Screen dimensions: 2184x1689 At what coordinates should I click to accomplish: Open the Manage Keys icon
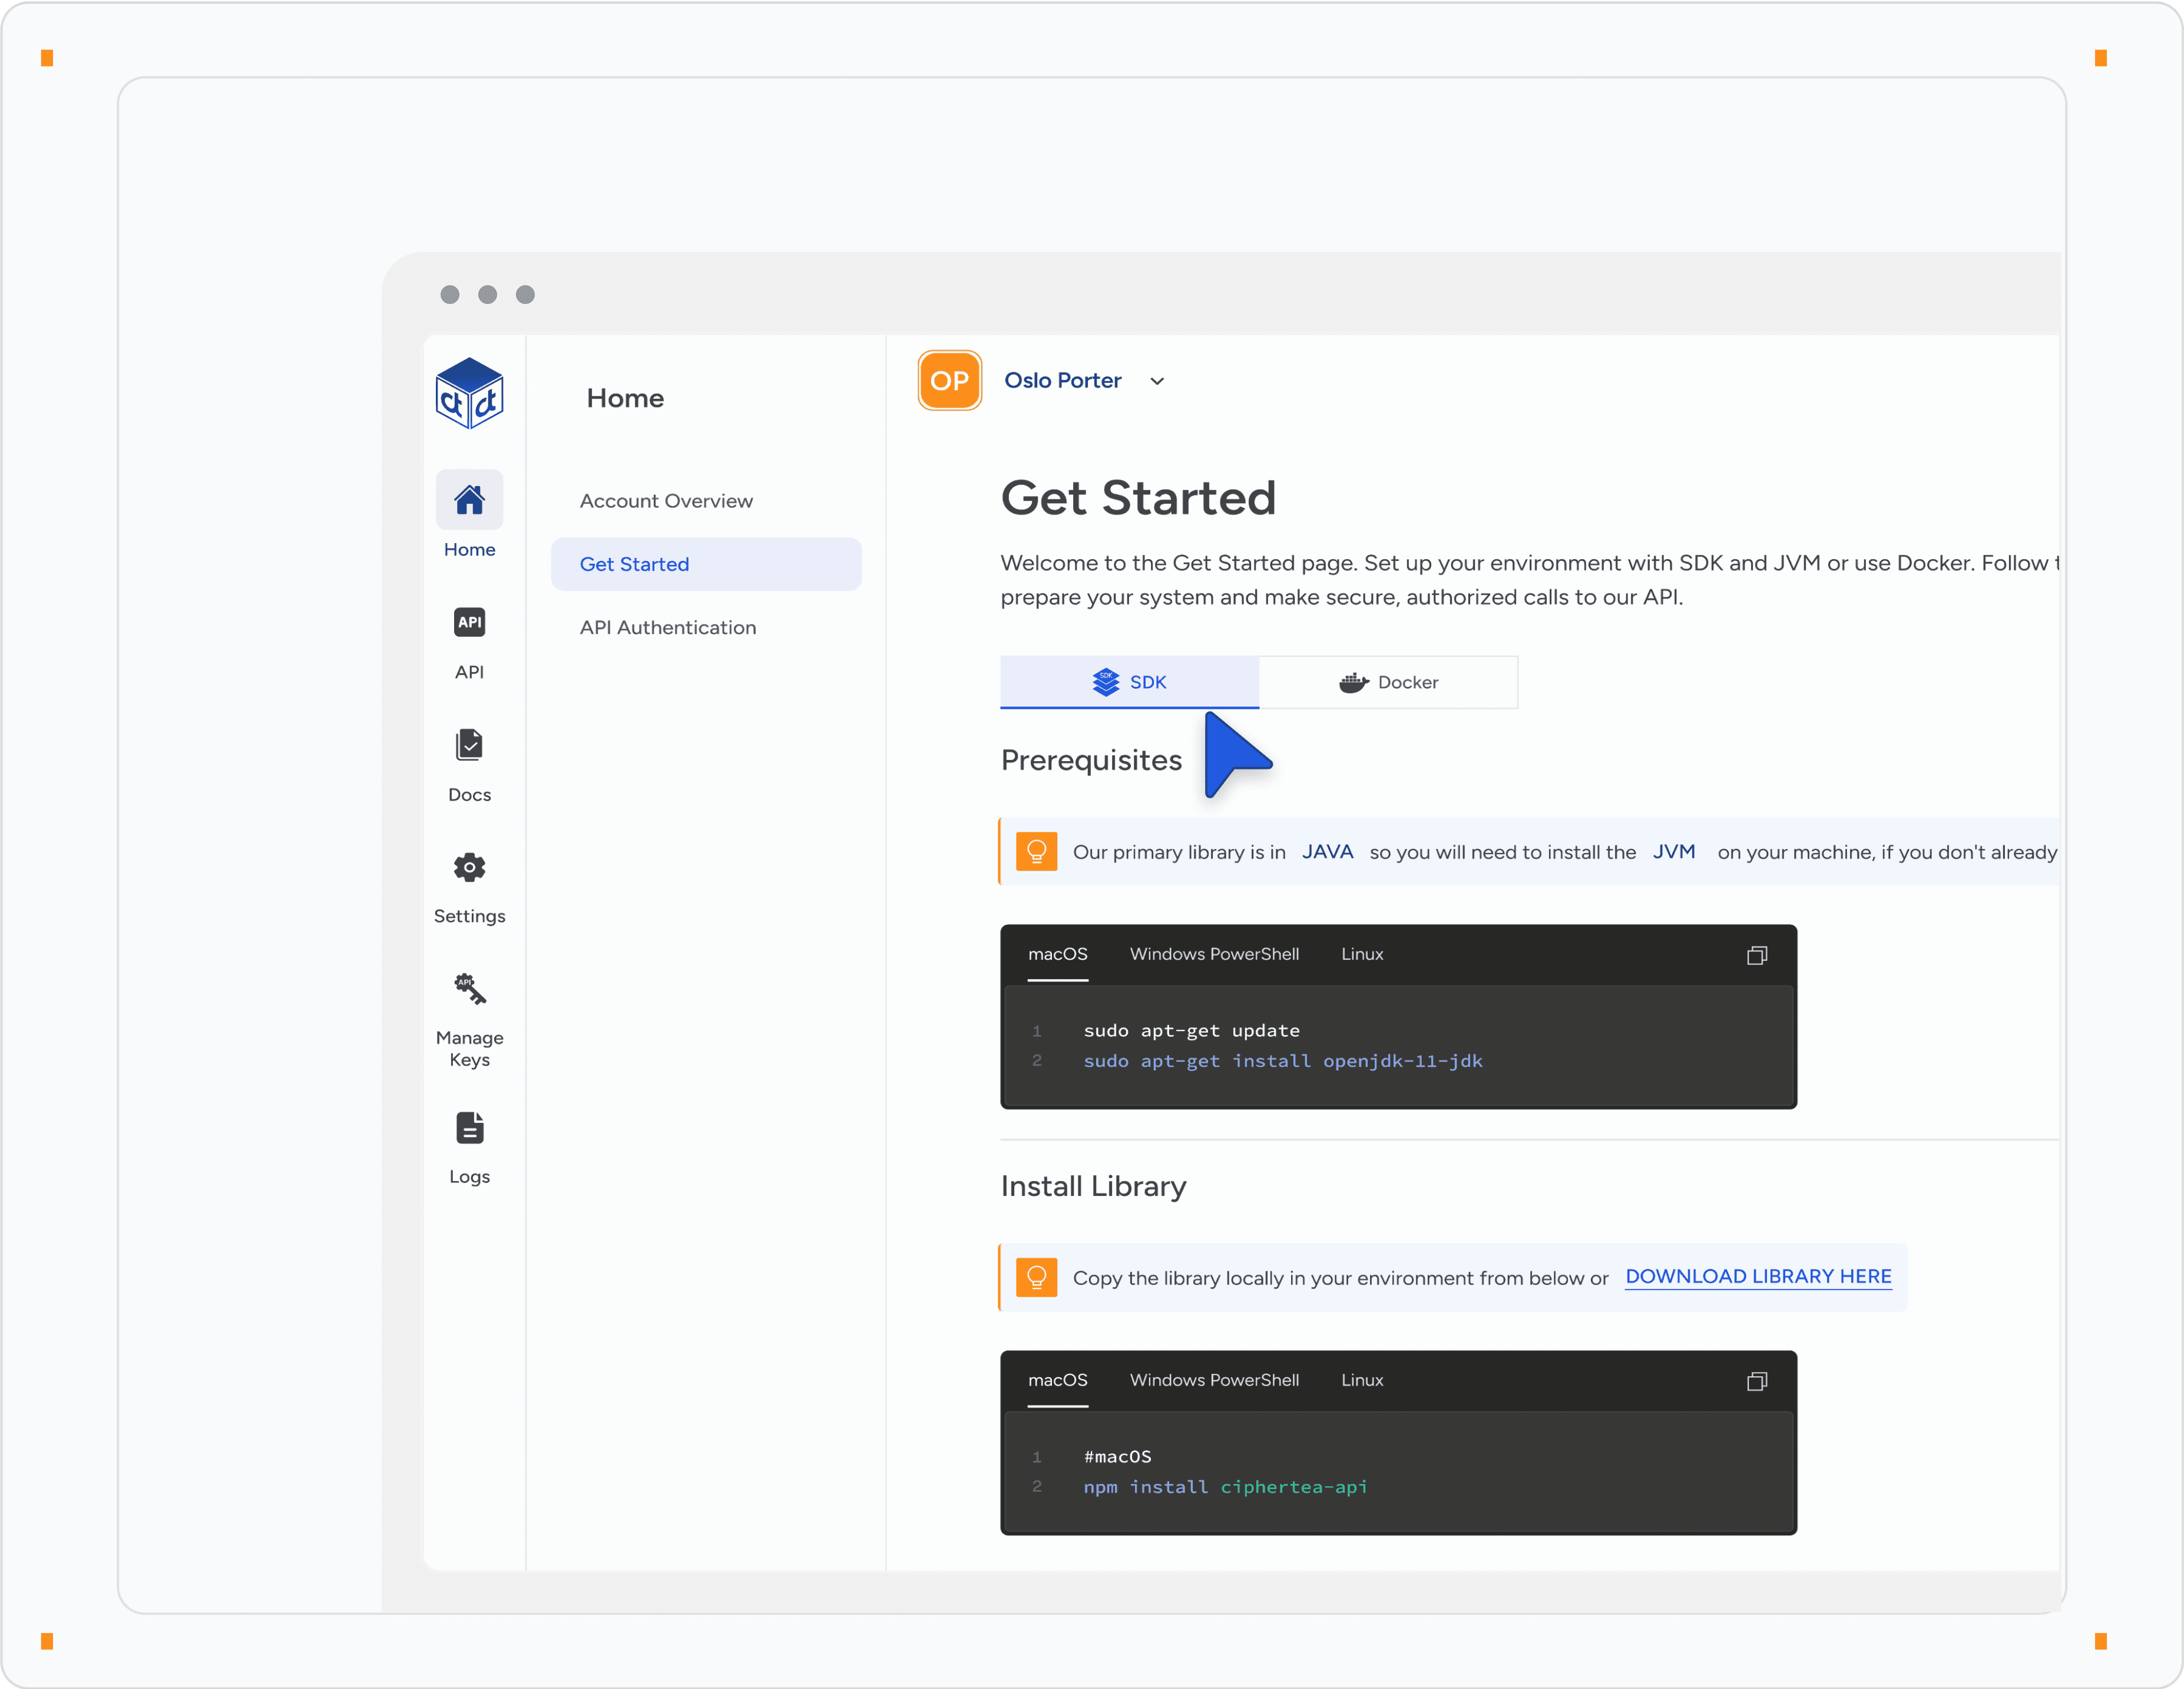pyautogui.click(x=469, y=989)
